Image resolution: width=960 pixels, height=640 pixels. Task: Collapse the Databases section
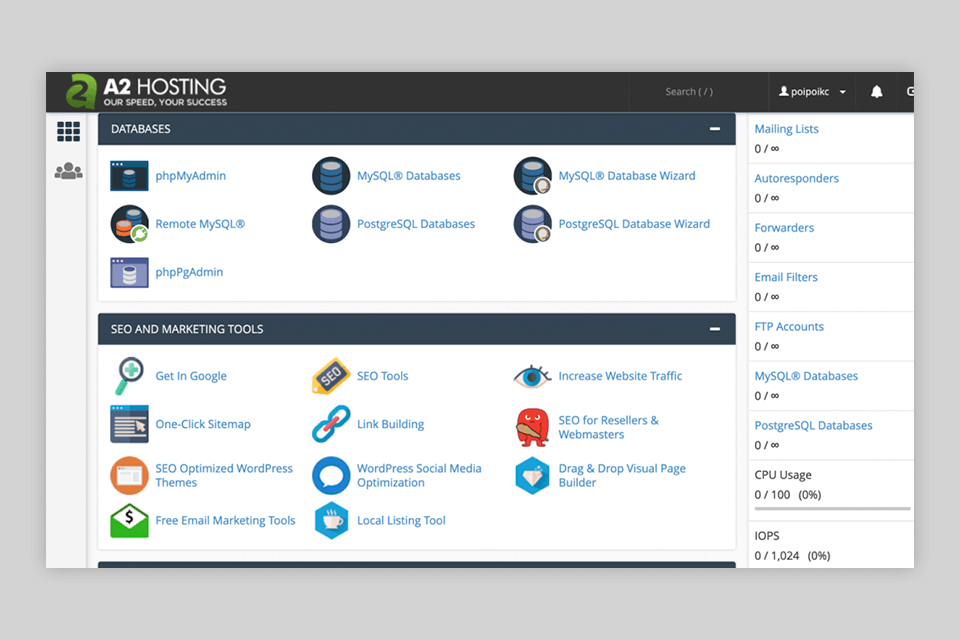click(x=714, y=129)
